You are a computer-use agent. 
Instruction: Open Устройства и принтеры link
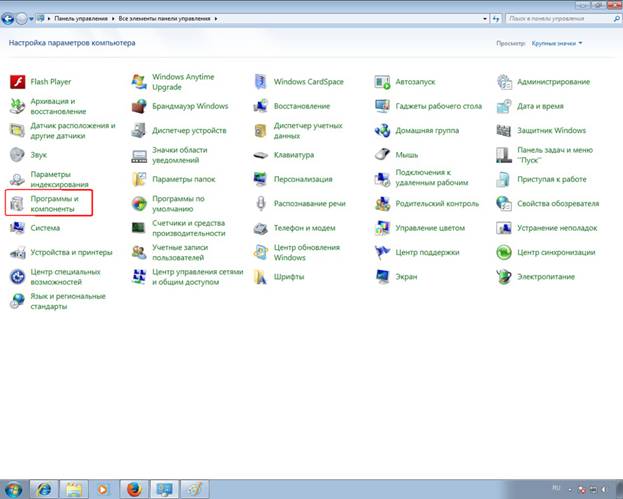point(72,252)
